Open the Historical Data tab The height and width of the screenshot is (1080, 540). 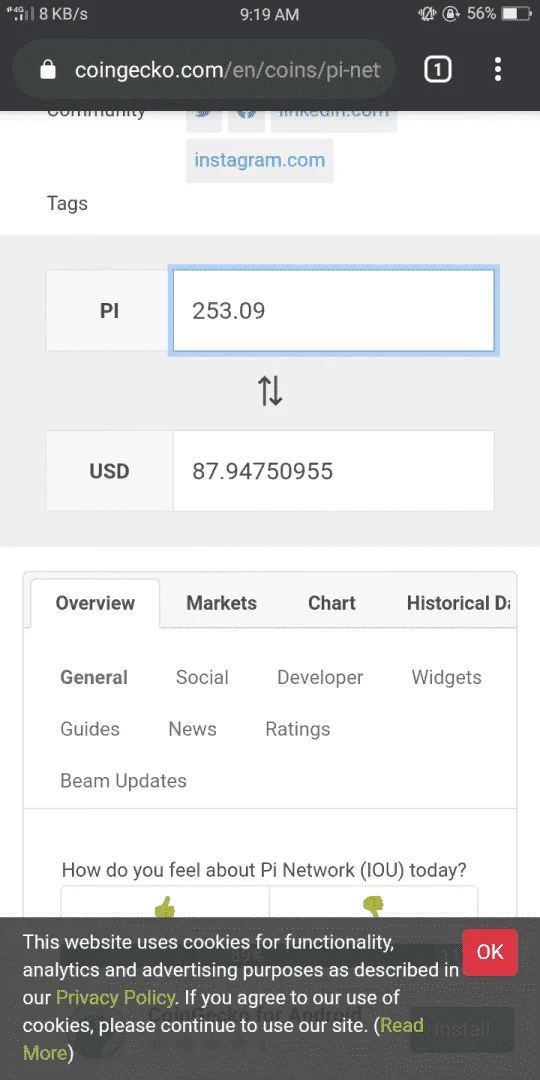point(458,603)
